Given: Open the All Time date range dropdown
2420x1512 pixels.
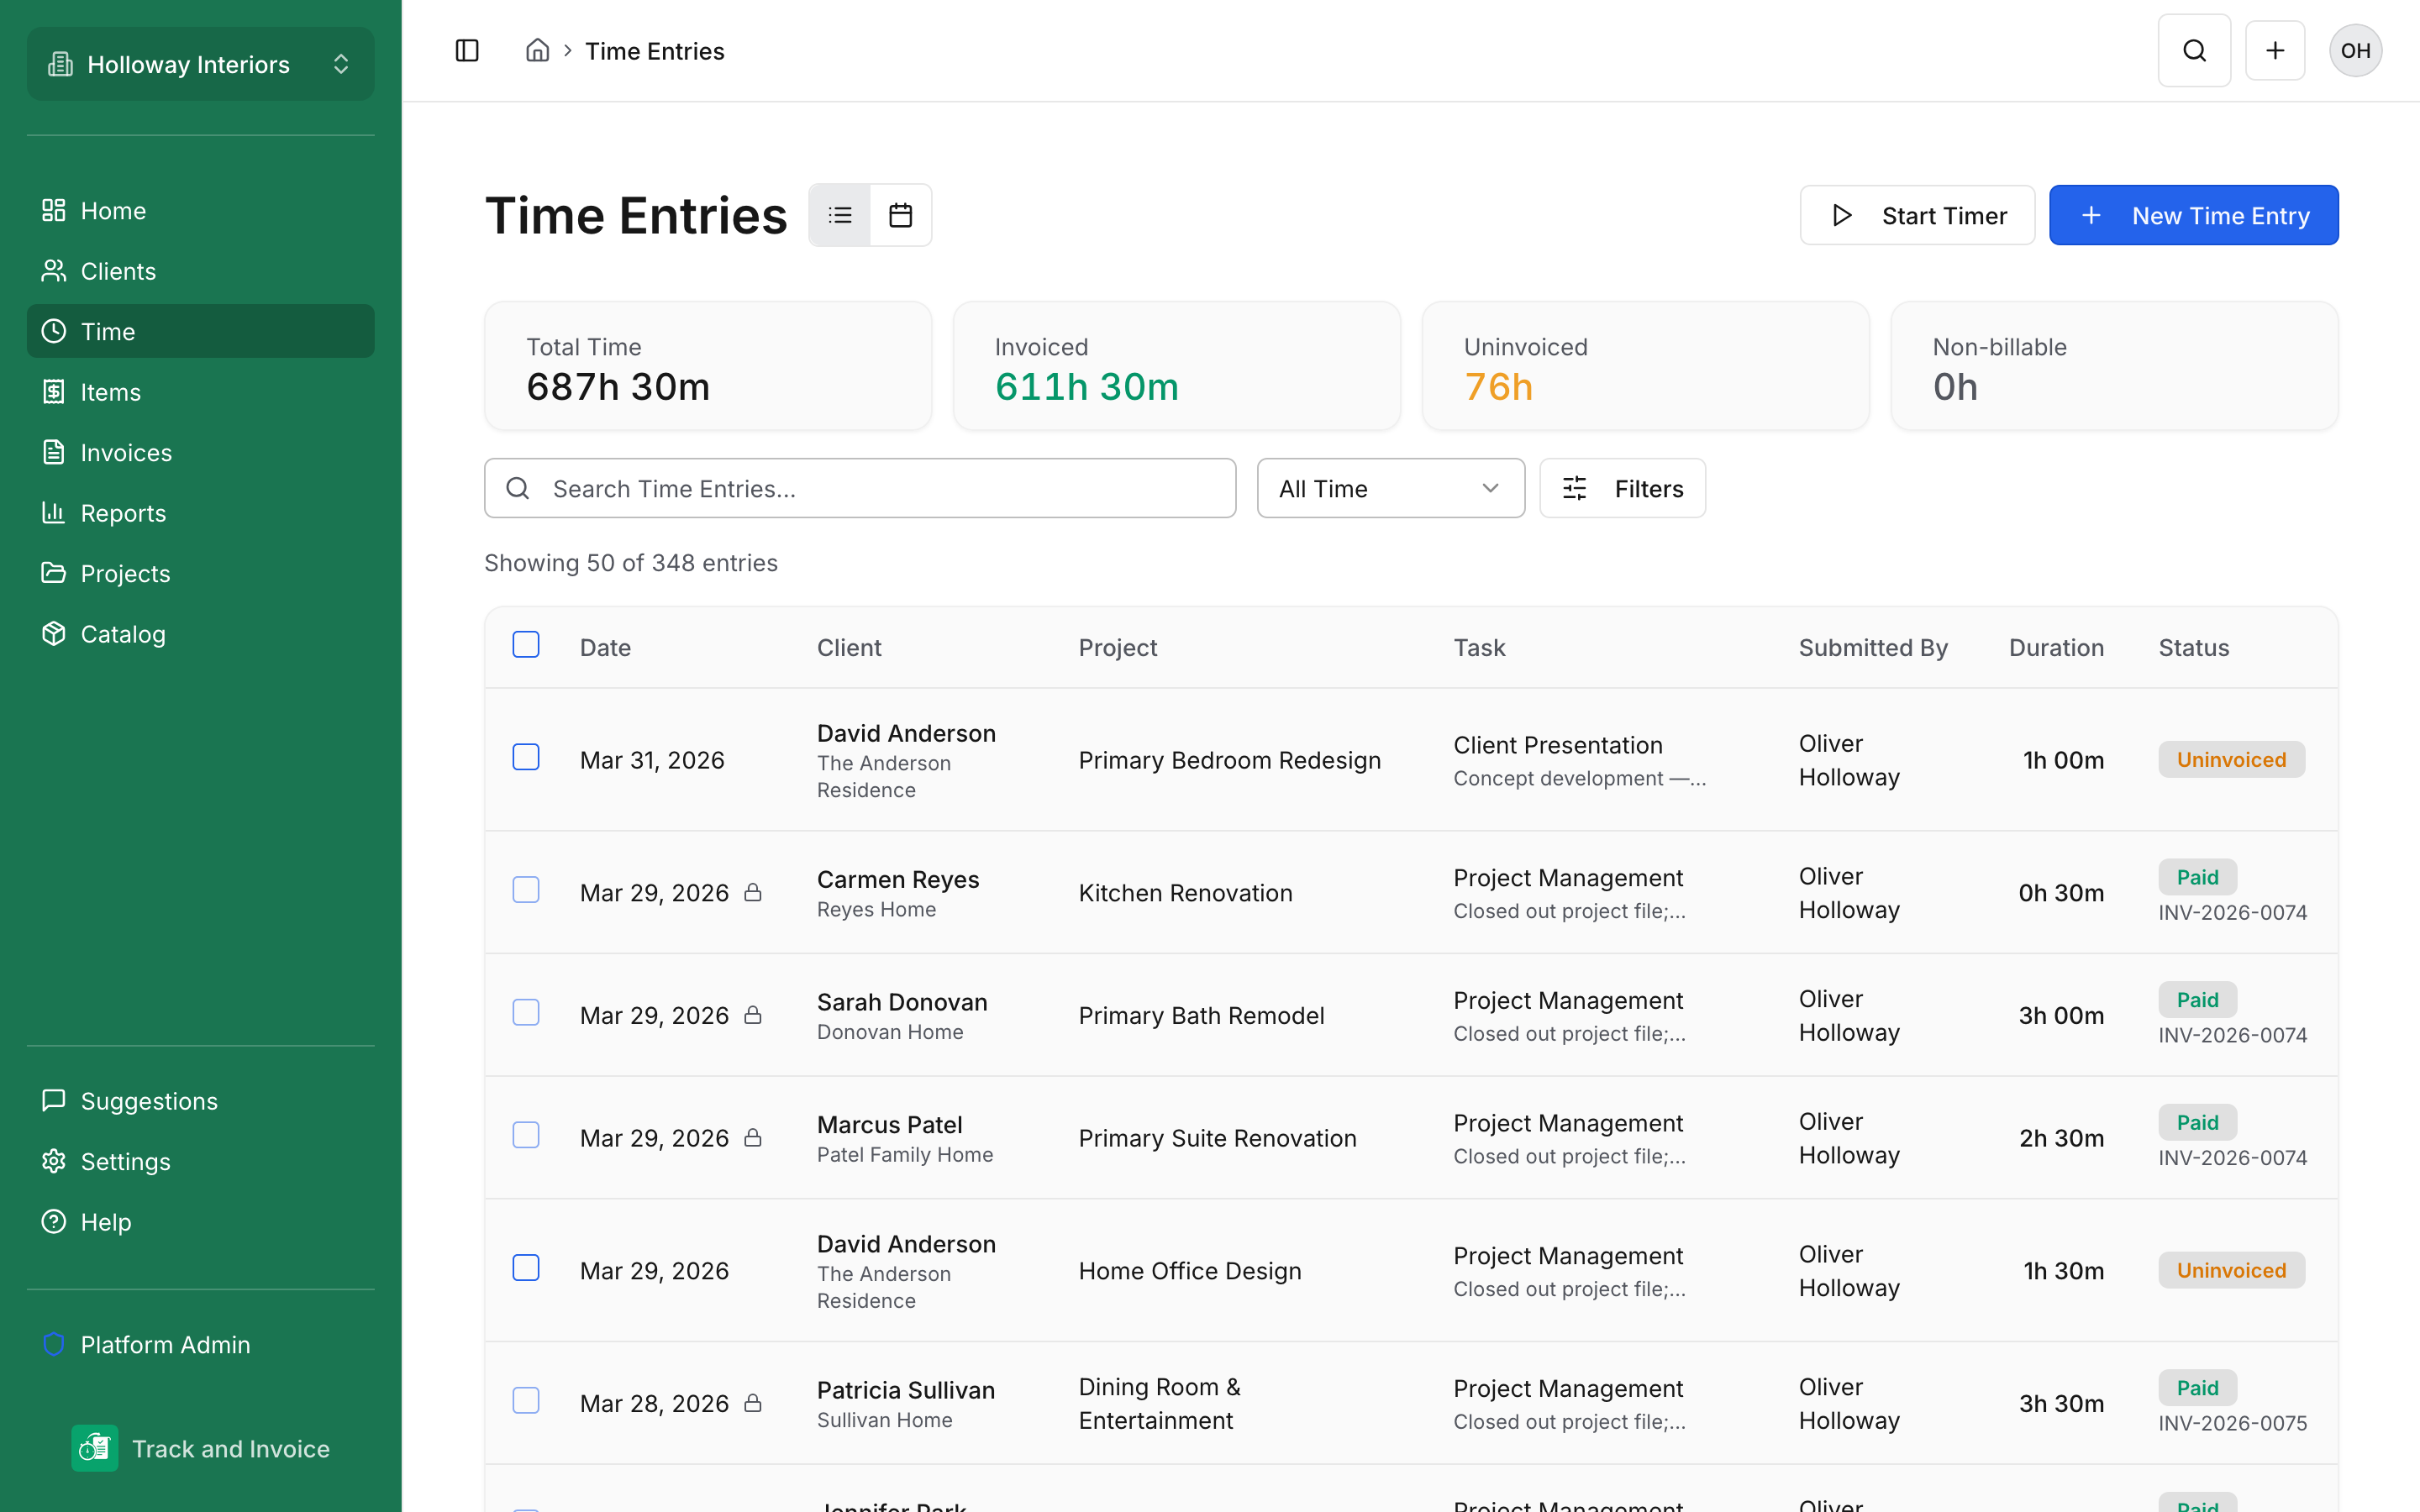Looking at the screenshot, I should pos(1390,488).
